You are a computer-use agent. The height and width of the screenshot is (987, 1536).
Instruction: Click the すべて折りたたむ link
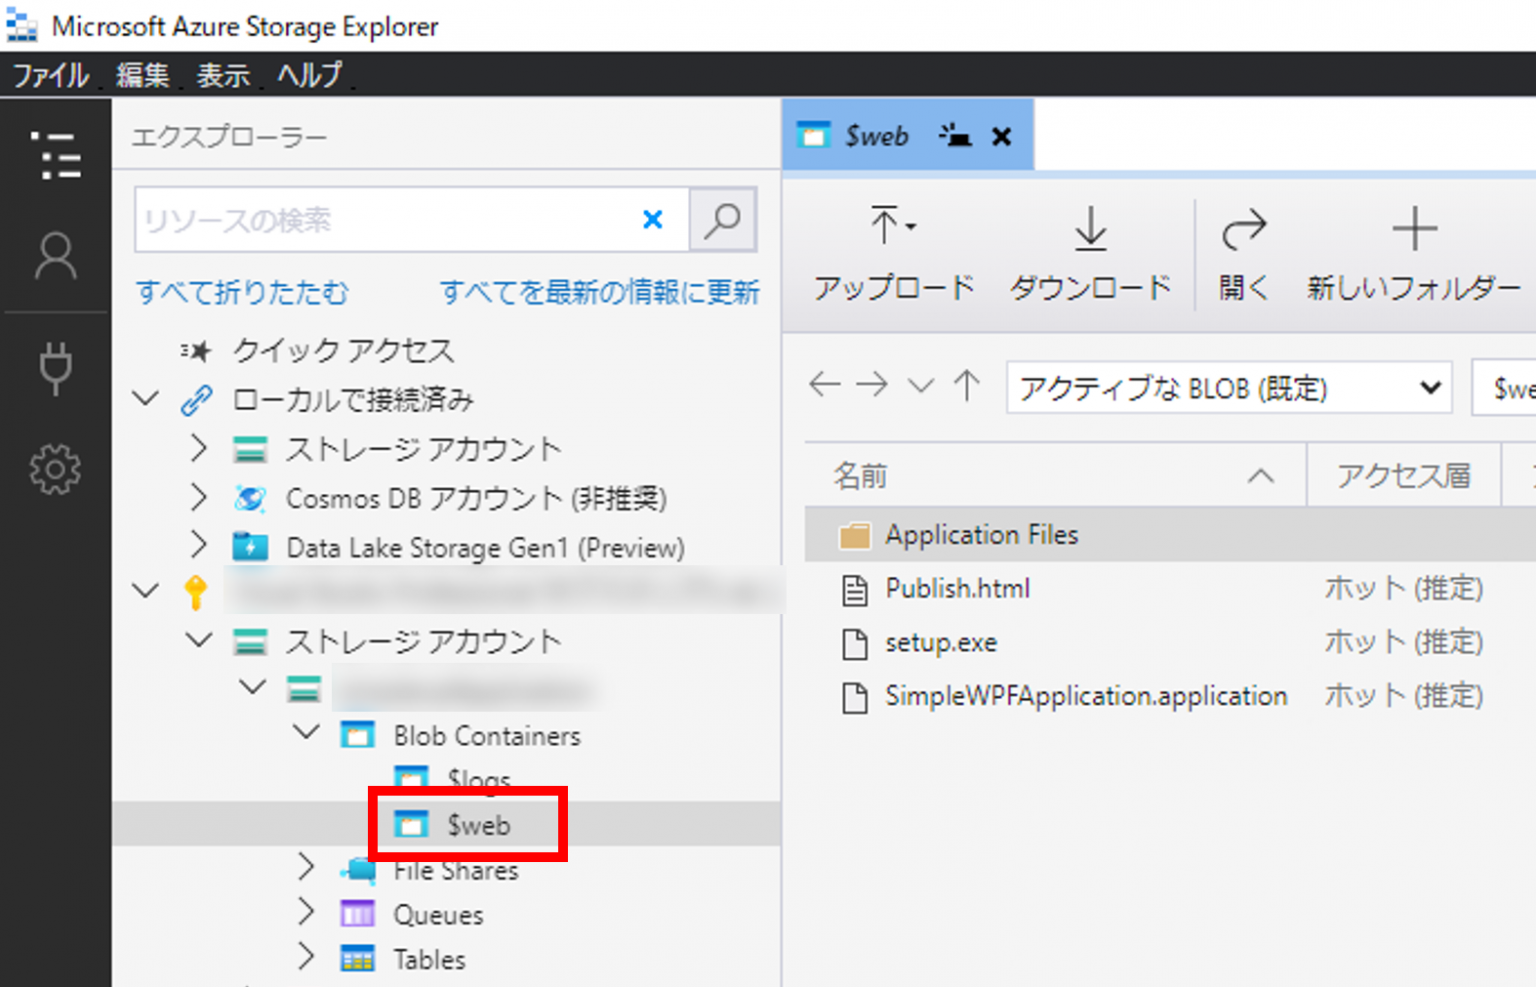pyautogui.click(x=241, y=292)
